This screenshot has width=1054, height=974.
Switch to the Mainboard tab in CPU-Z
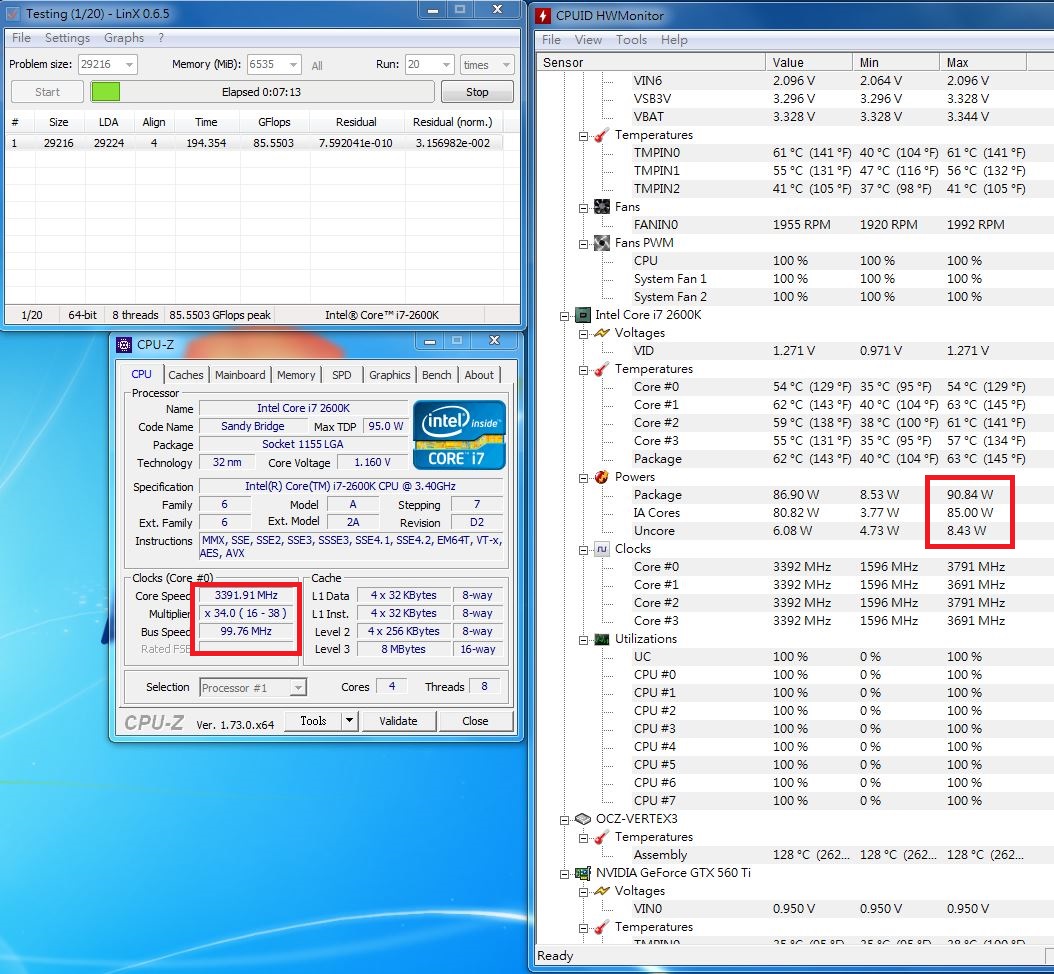[x=240, y=375]
